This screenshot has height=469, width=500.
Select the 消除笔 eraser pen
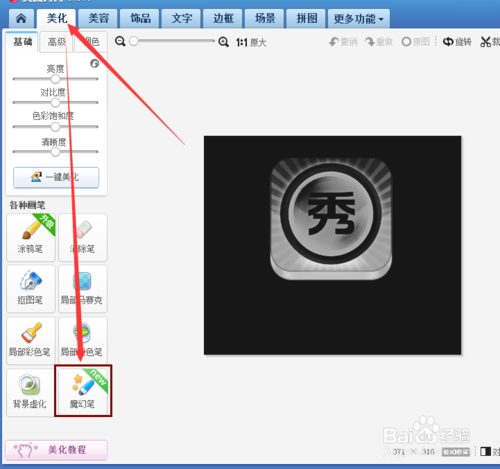[83, 237]
